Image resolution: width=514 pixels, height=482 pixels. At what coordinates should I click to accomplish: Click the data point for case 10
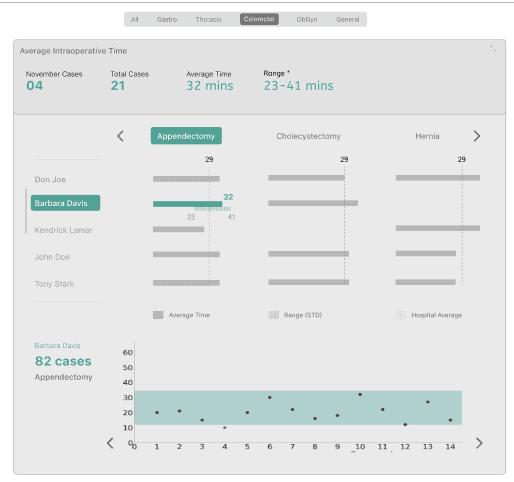click(360, 394)
